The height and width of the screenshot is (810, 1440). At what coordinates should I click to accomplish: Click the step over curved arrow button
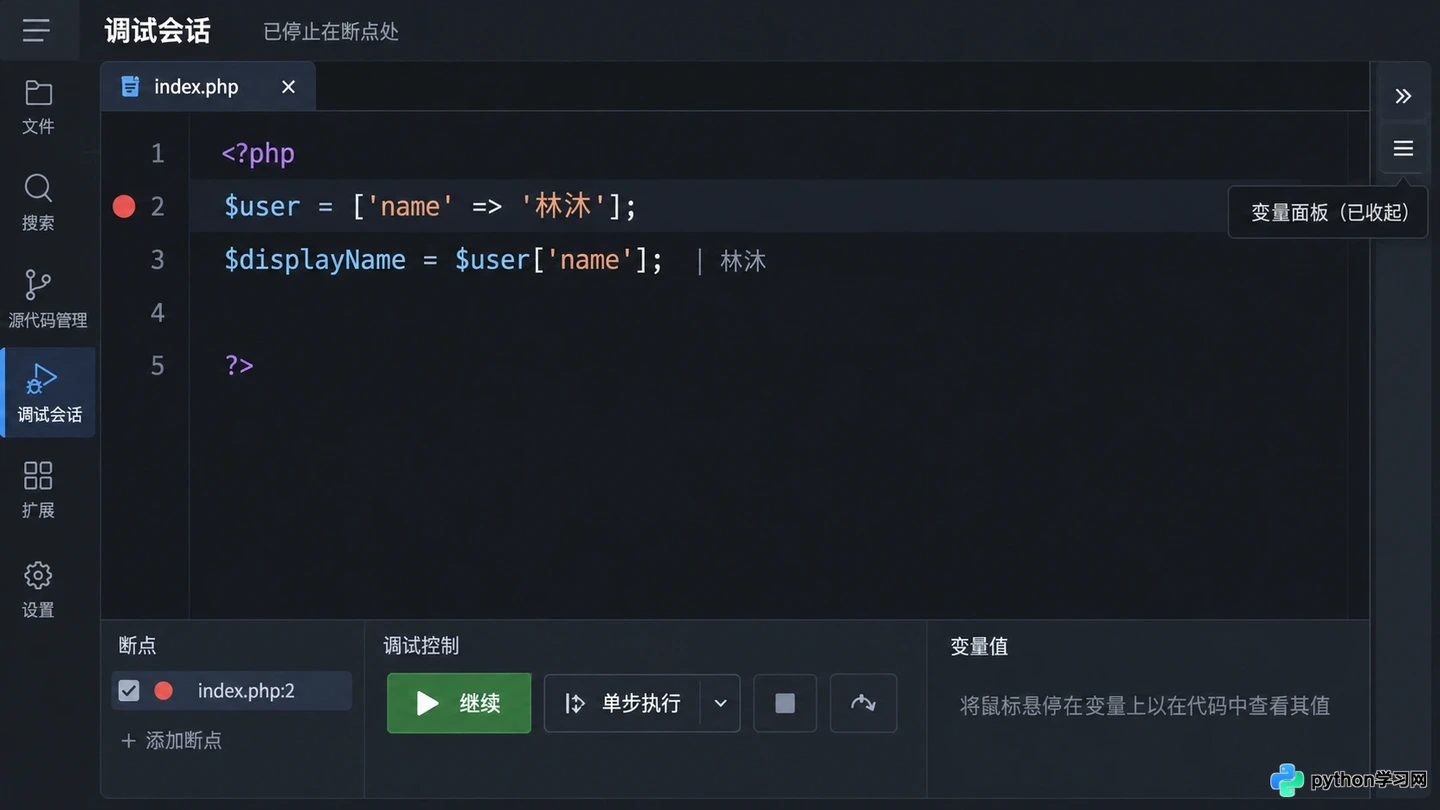pyautogui.click(x=863, y=703)
